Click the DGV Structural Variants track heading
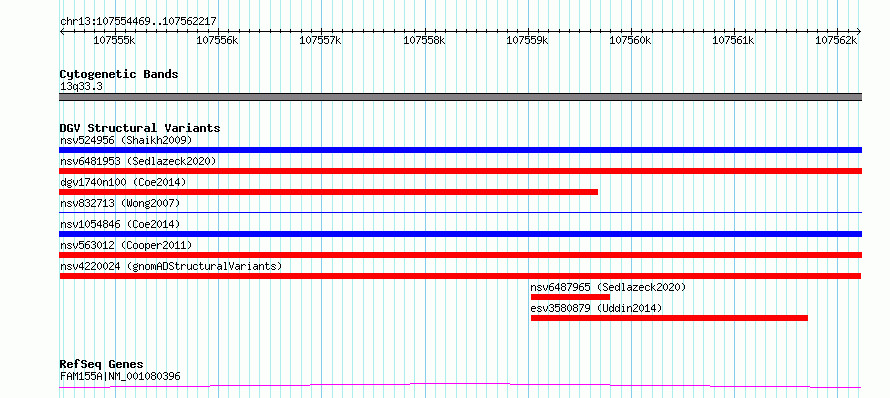Image resolution: width=890 pixels, height=398 pixels. (140, 128)
